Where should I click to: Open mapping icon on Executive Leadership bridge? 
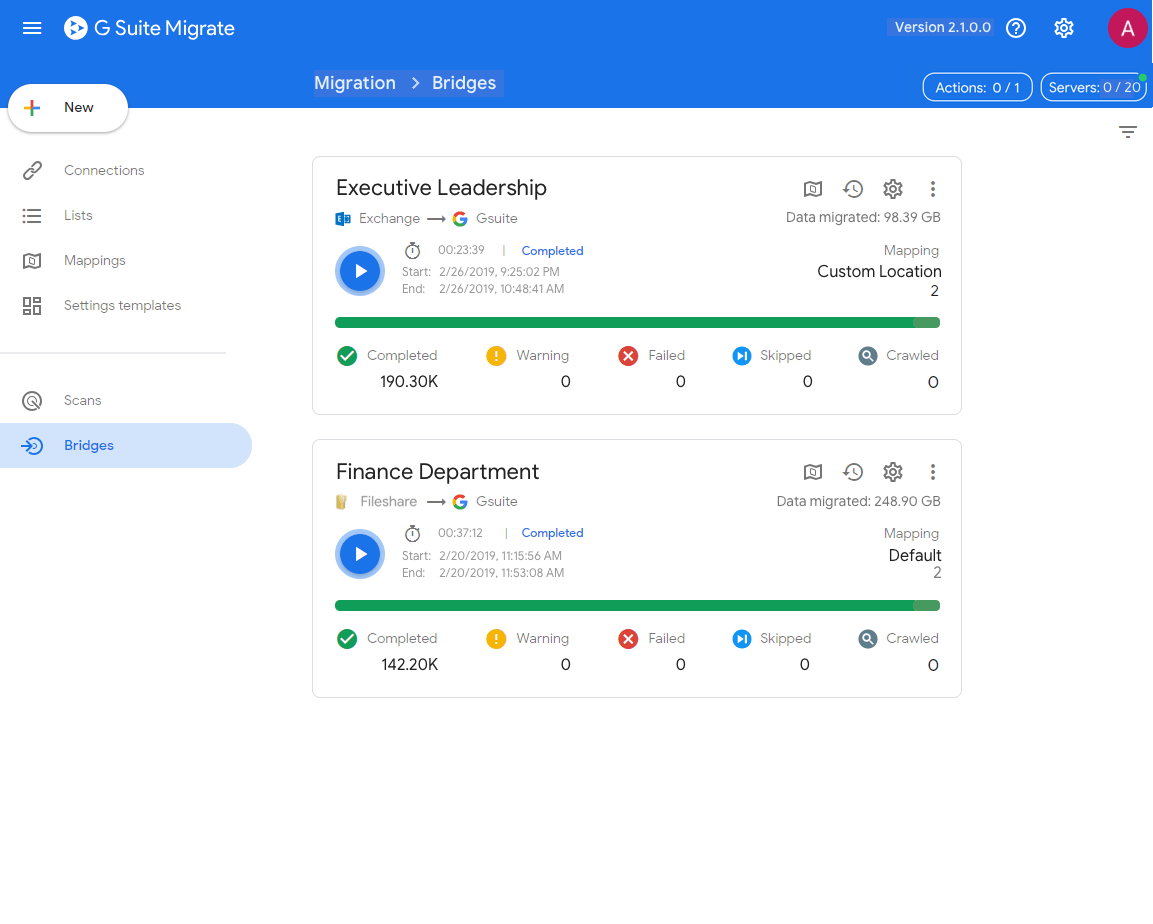813,189
